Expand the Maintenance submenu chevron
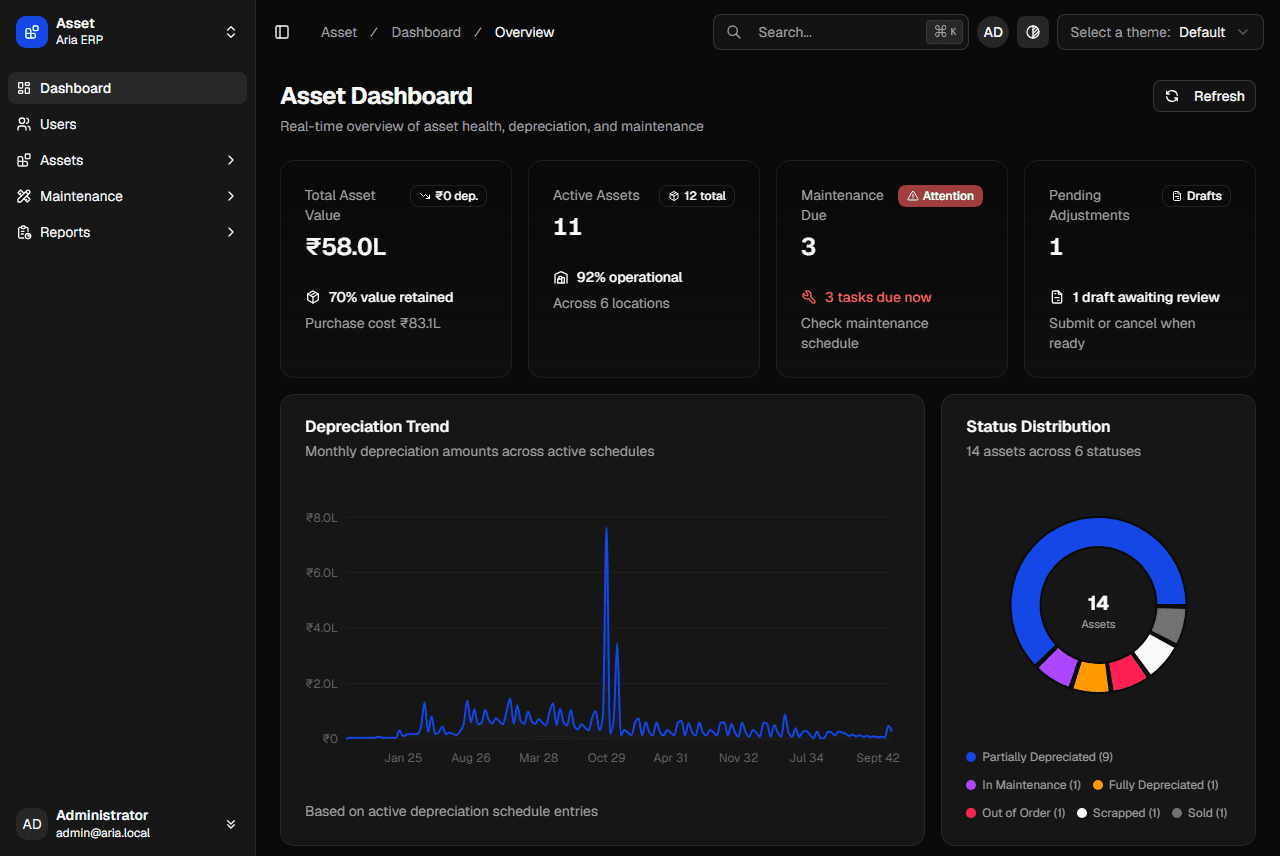This screenshot has height=856, width=1280. point(231,196)
